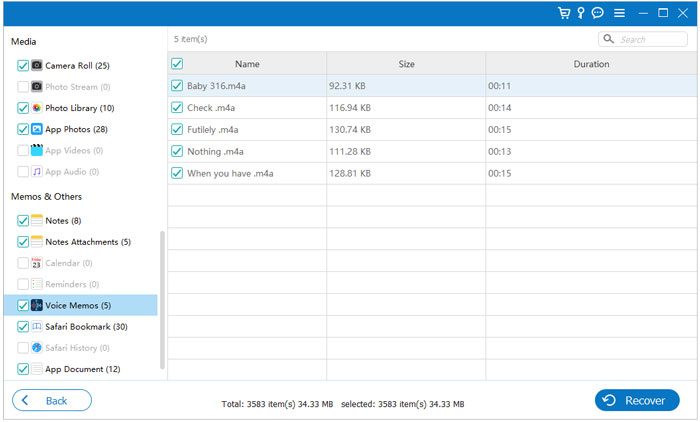Screen dimensions: 700x422
Task: Click the Recover button
Action: click(637, 400)
